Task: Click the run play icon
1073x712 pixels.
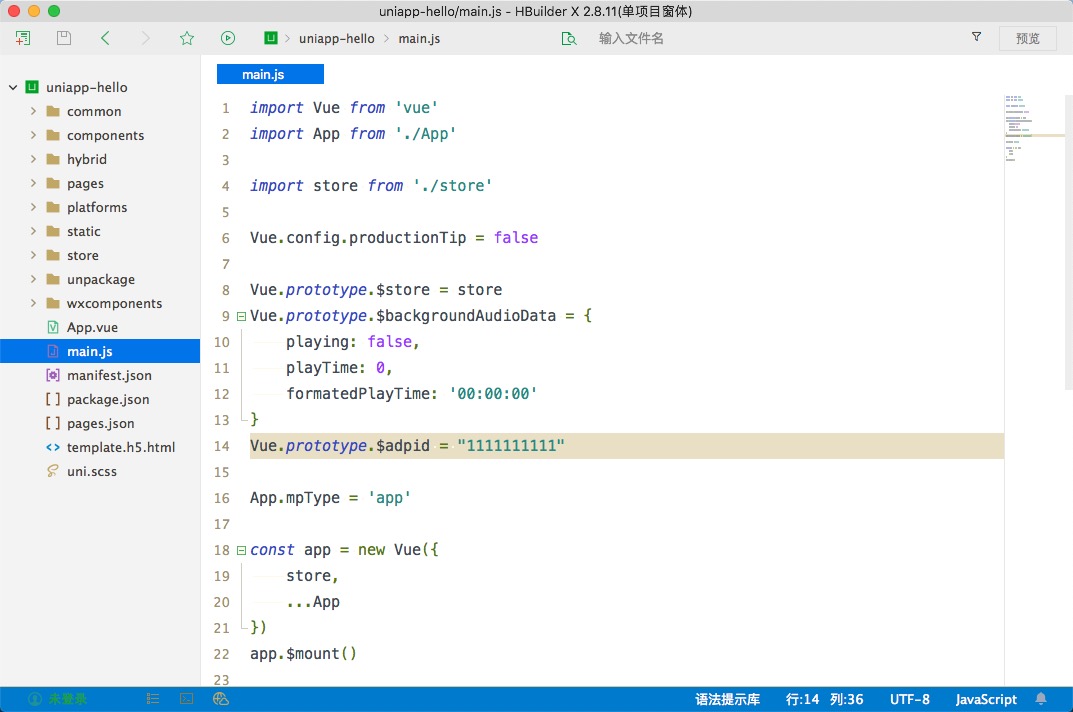Action: coord(228,38)
